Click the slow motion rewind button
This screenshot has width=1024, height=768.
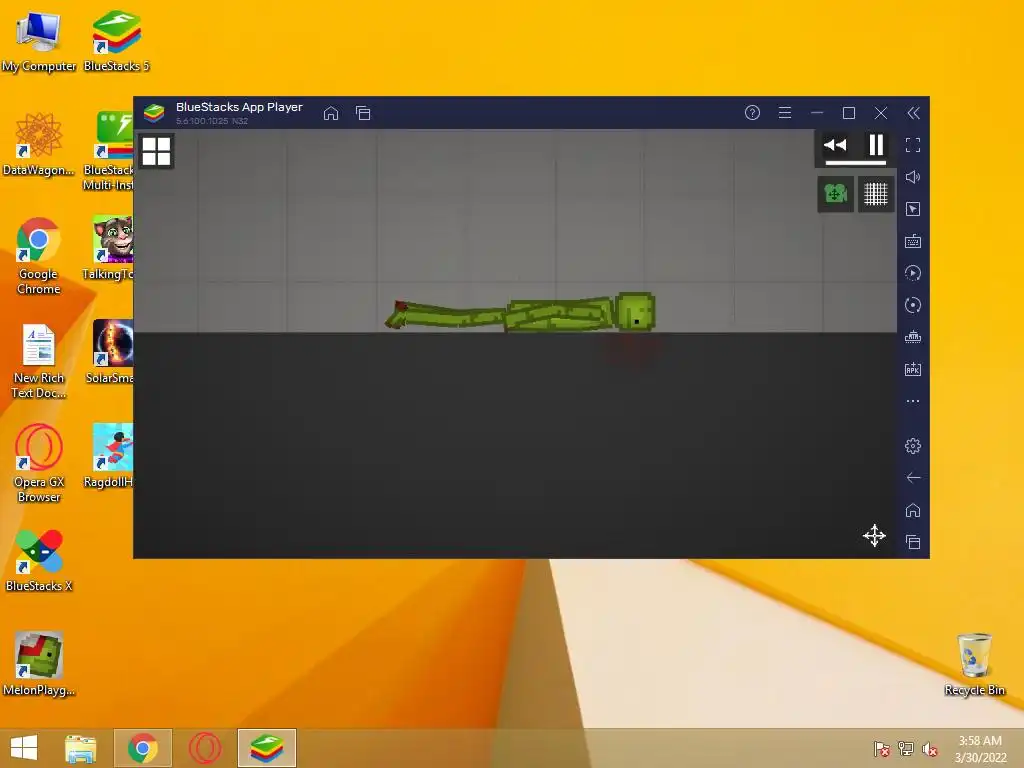tap(835, 145)
